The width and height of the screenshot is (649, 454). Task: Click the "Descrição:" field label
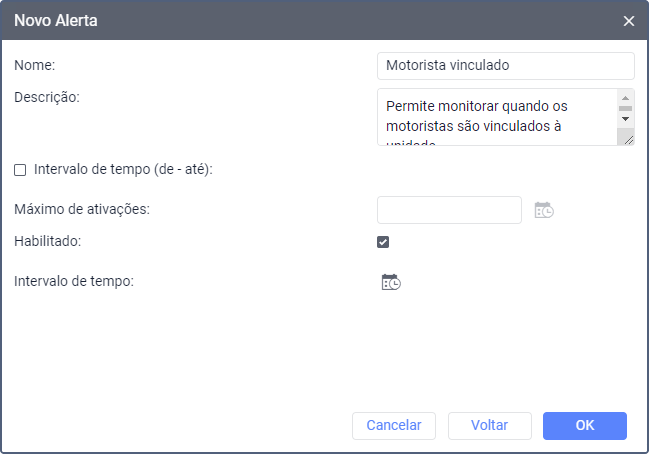click(x=47, y=97)
